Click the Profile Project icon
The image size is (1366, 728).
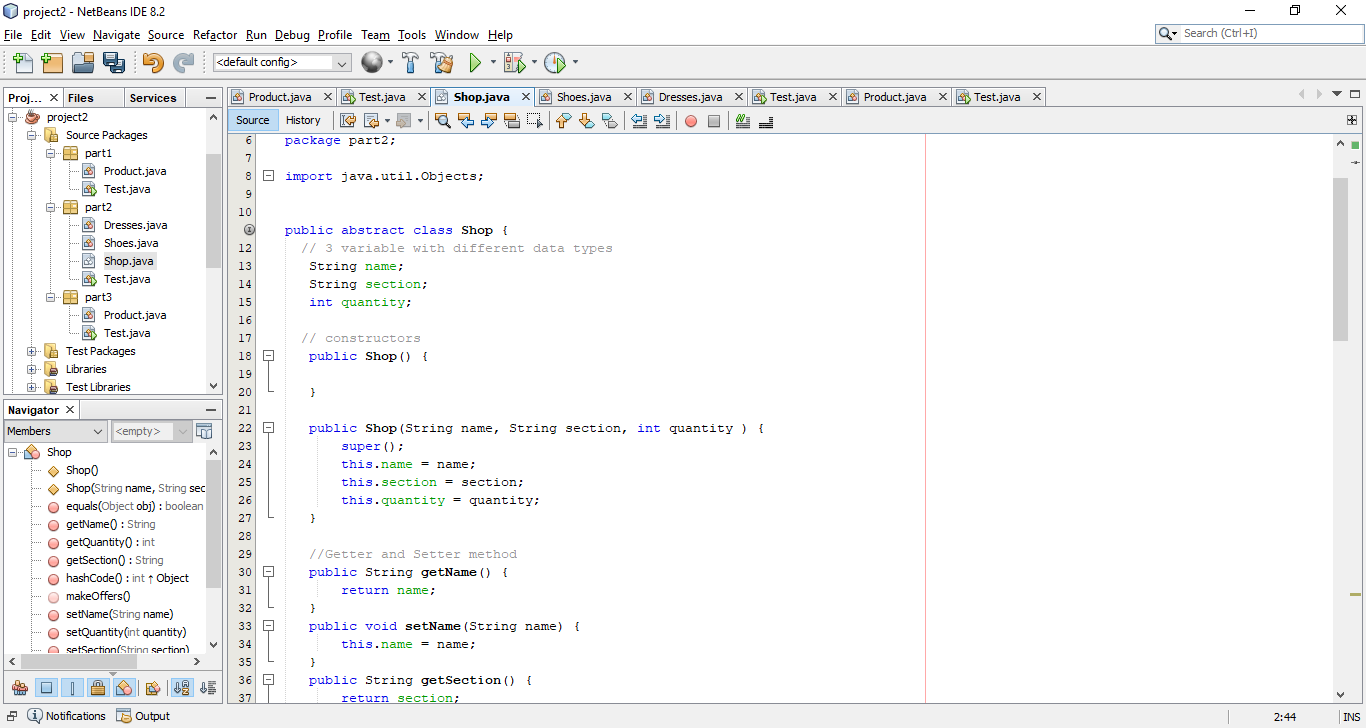556,62
